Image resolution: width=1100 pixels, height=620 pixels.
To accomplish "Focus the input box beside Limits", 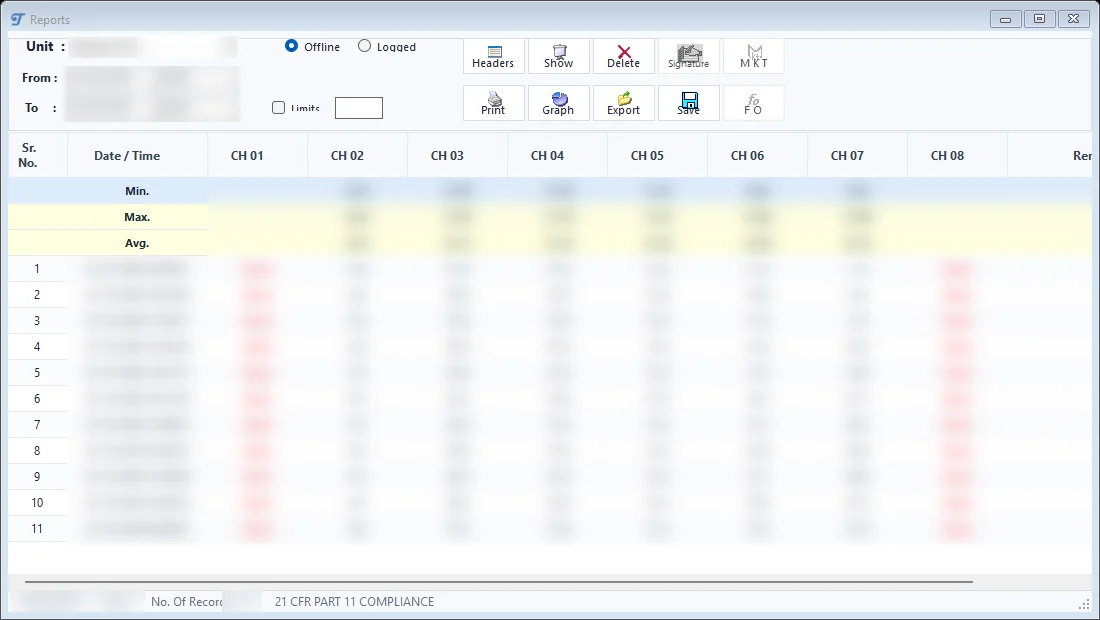I will point(358,108).
